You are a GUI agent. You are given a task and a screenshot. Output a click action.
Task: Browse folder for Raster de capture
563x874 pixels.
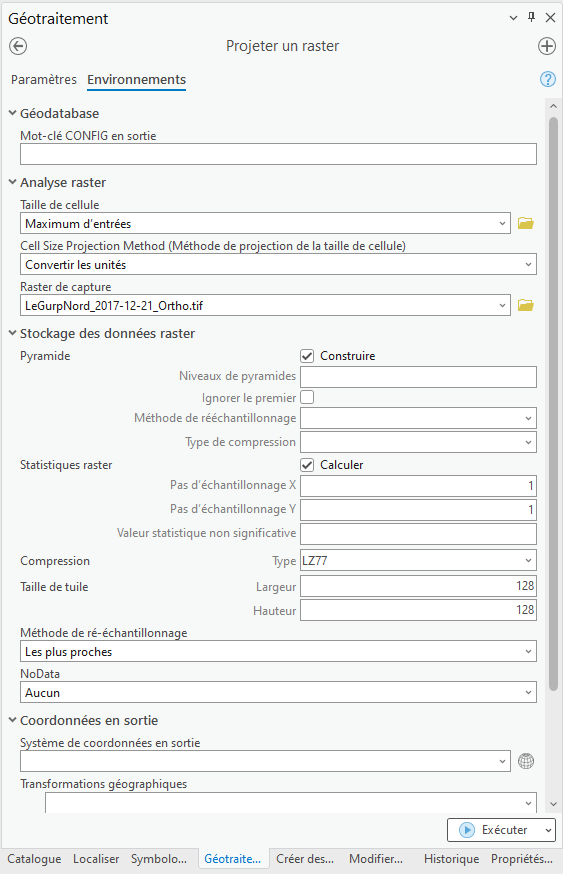point(526,305)
